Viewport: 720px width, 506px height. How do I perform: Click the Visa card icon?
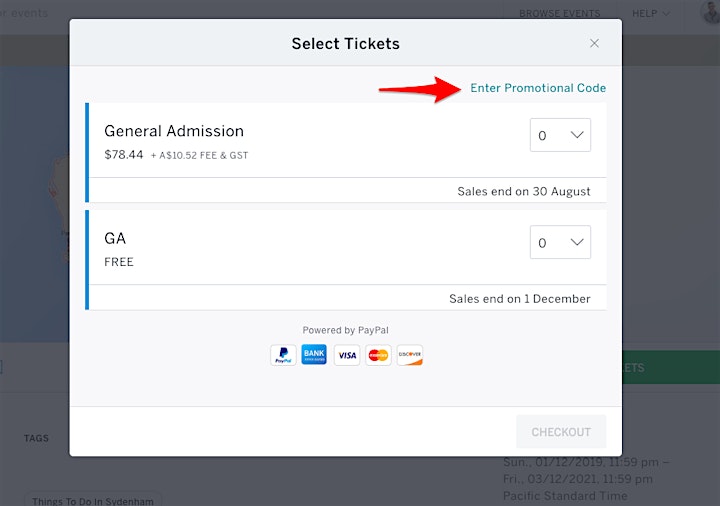(x=347, y=355)
